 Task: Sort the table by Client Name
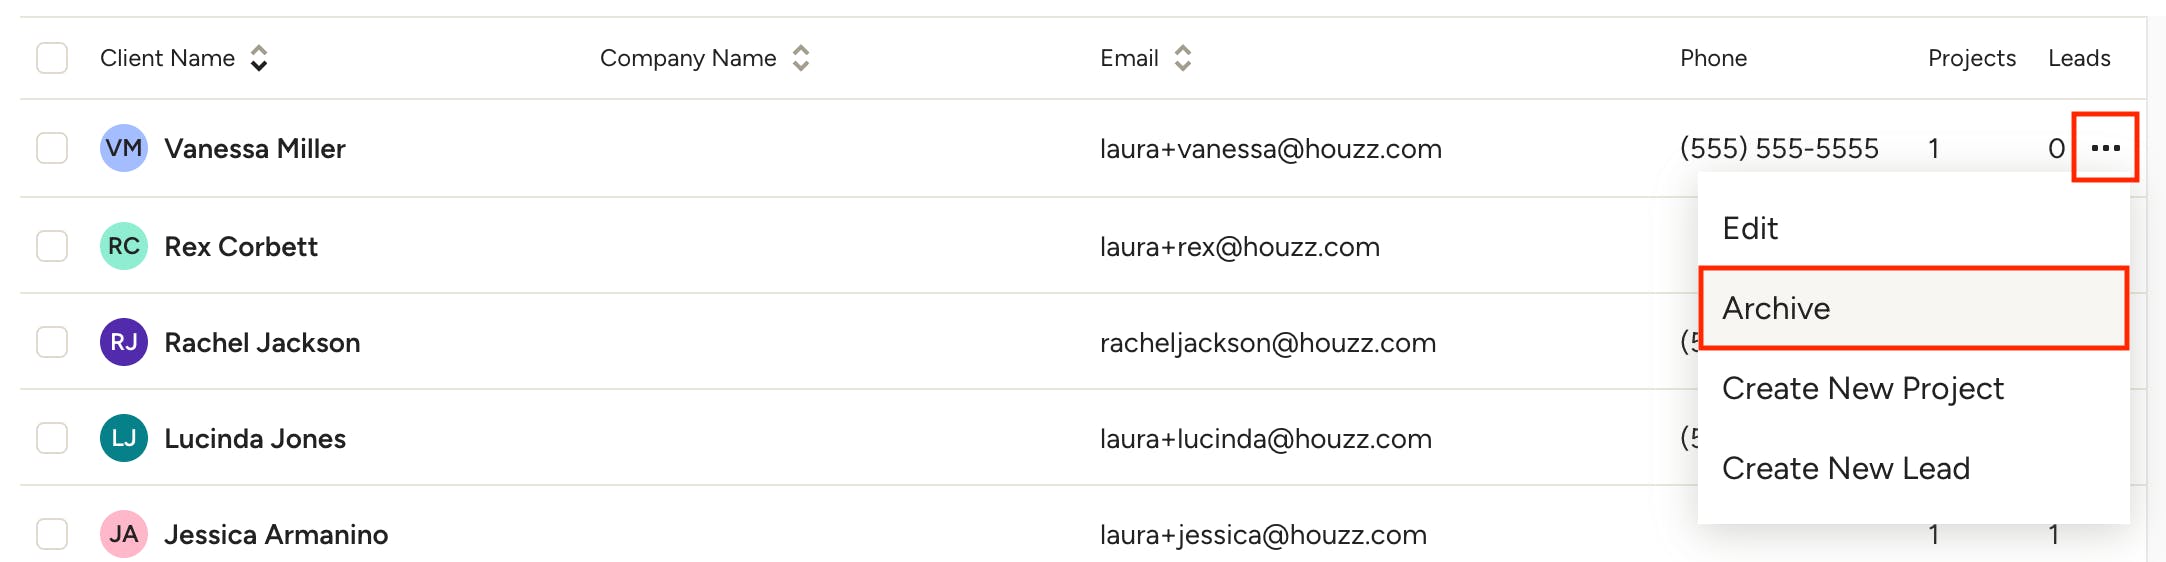click(x=258, y=58)
